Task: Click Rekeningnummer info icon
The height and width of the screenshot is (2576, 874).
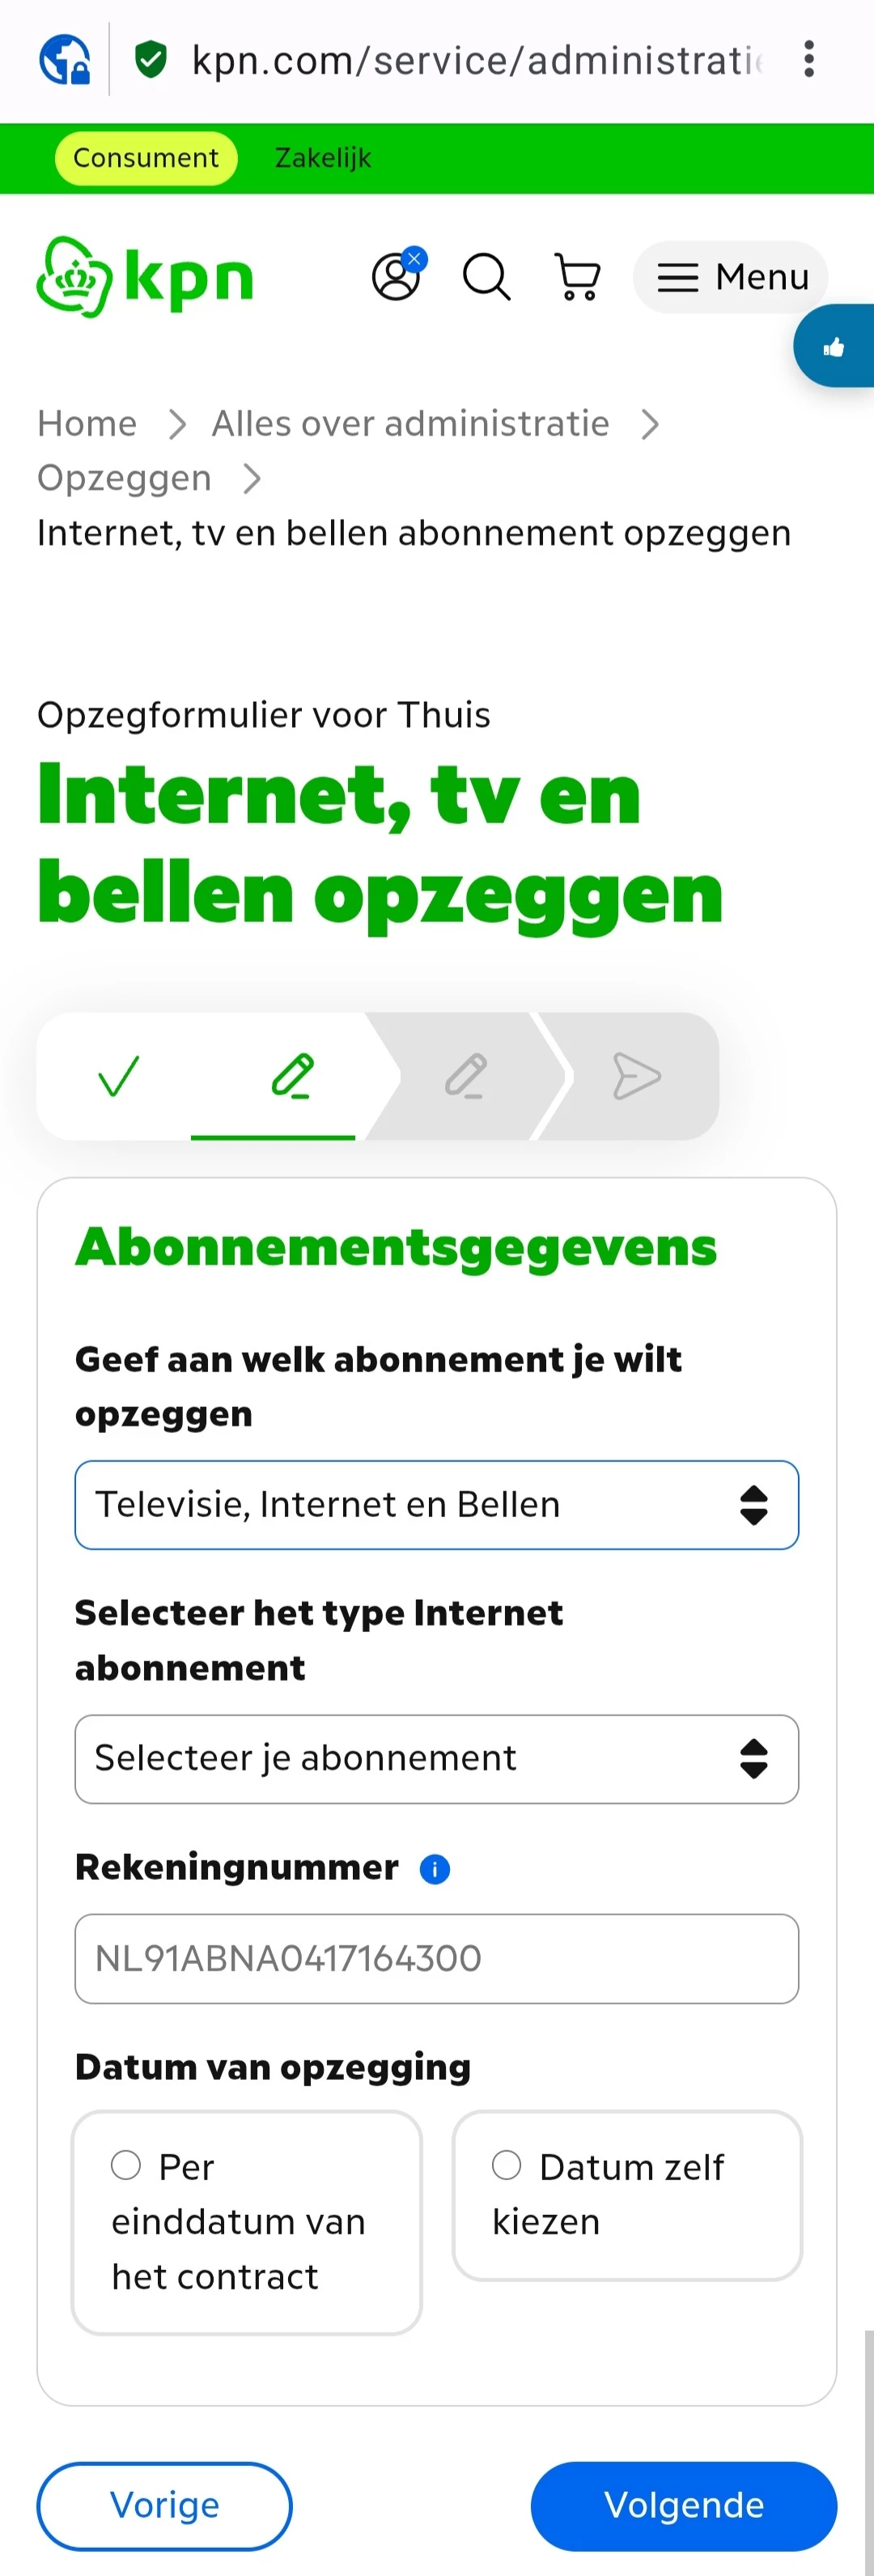Action: coord(434,1868)
